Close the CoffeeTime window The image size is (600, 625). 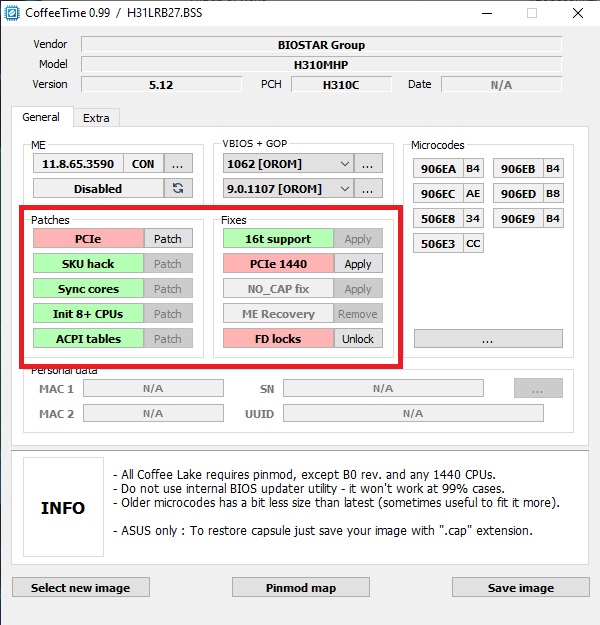[x=578, y=13]
